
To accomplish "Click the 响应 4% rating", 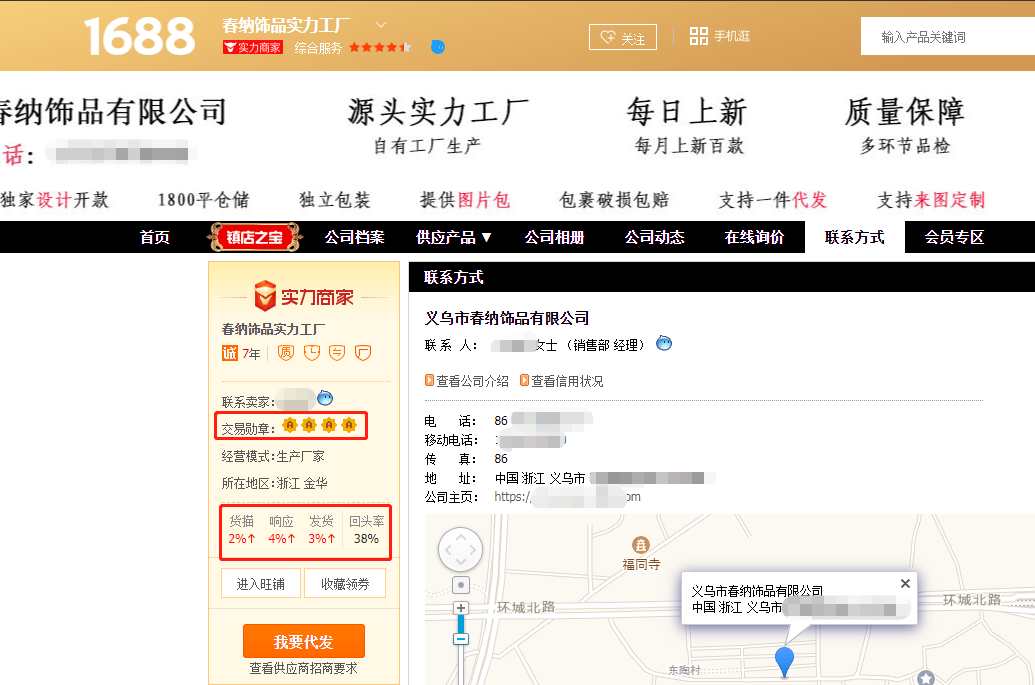I will (282, 530).
